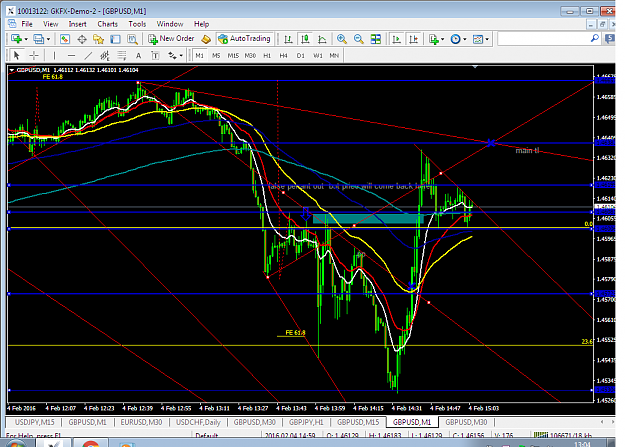Open the Navigator folder-star icon
The height and width of the screenshot is (447, 625).
[x=98, y=39]
